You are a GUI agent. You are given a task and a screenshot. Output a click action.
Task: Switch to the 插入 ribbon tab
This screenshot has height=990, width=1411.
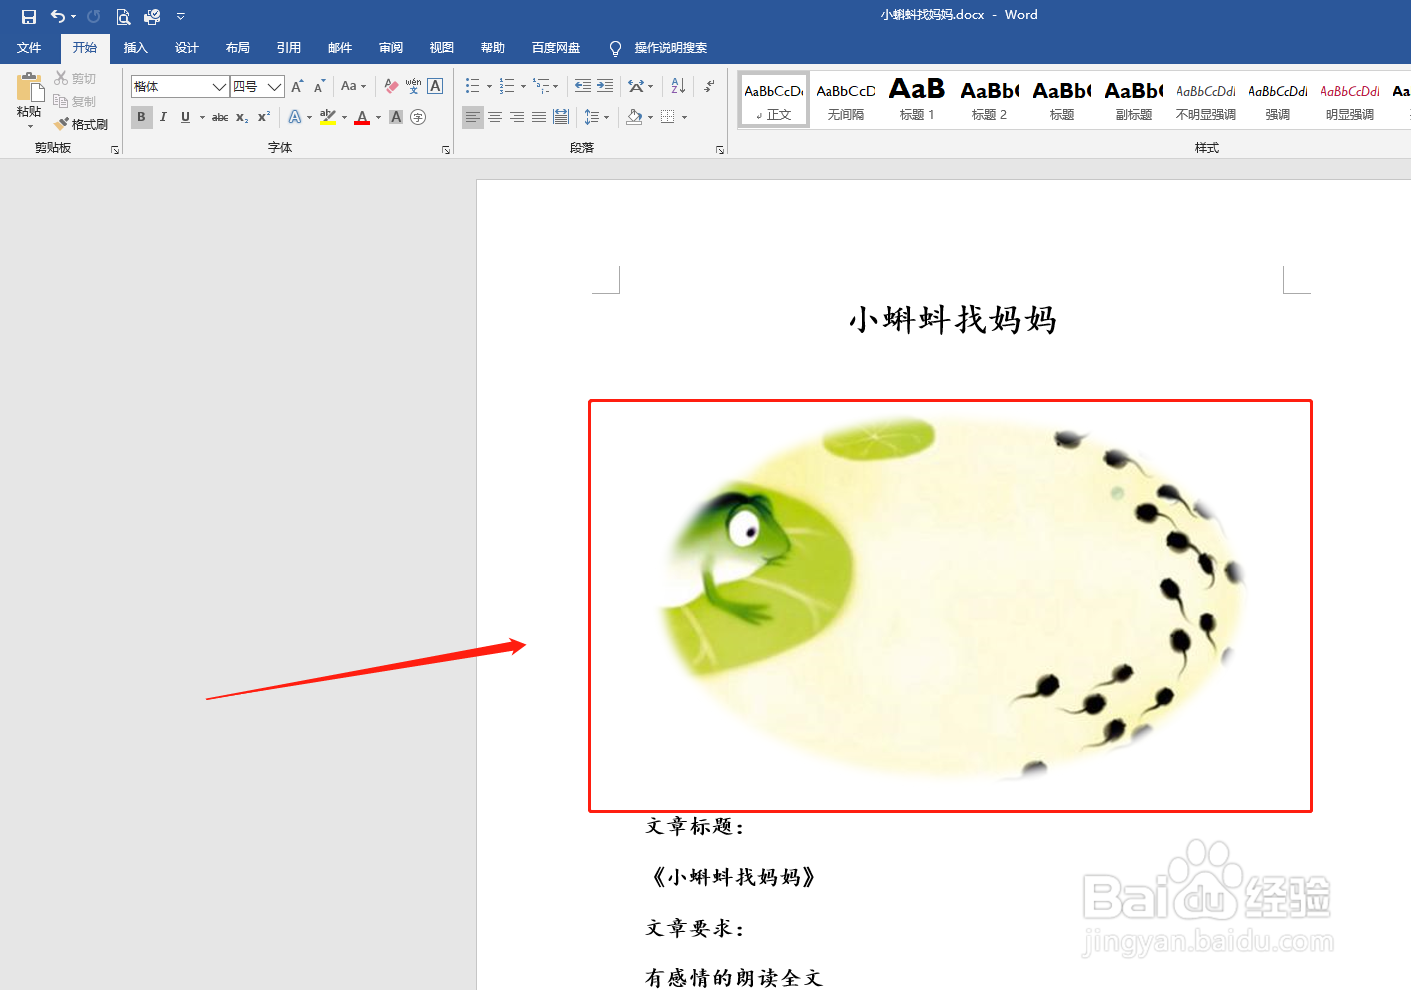pos(135,47)
